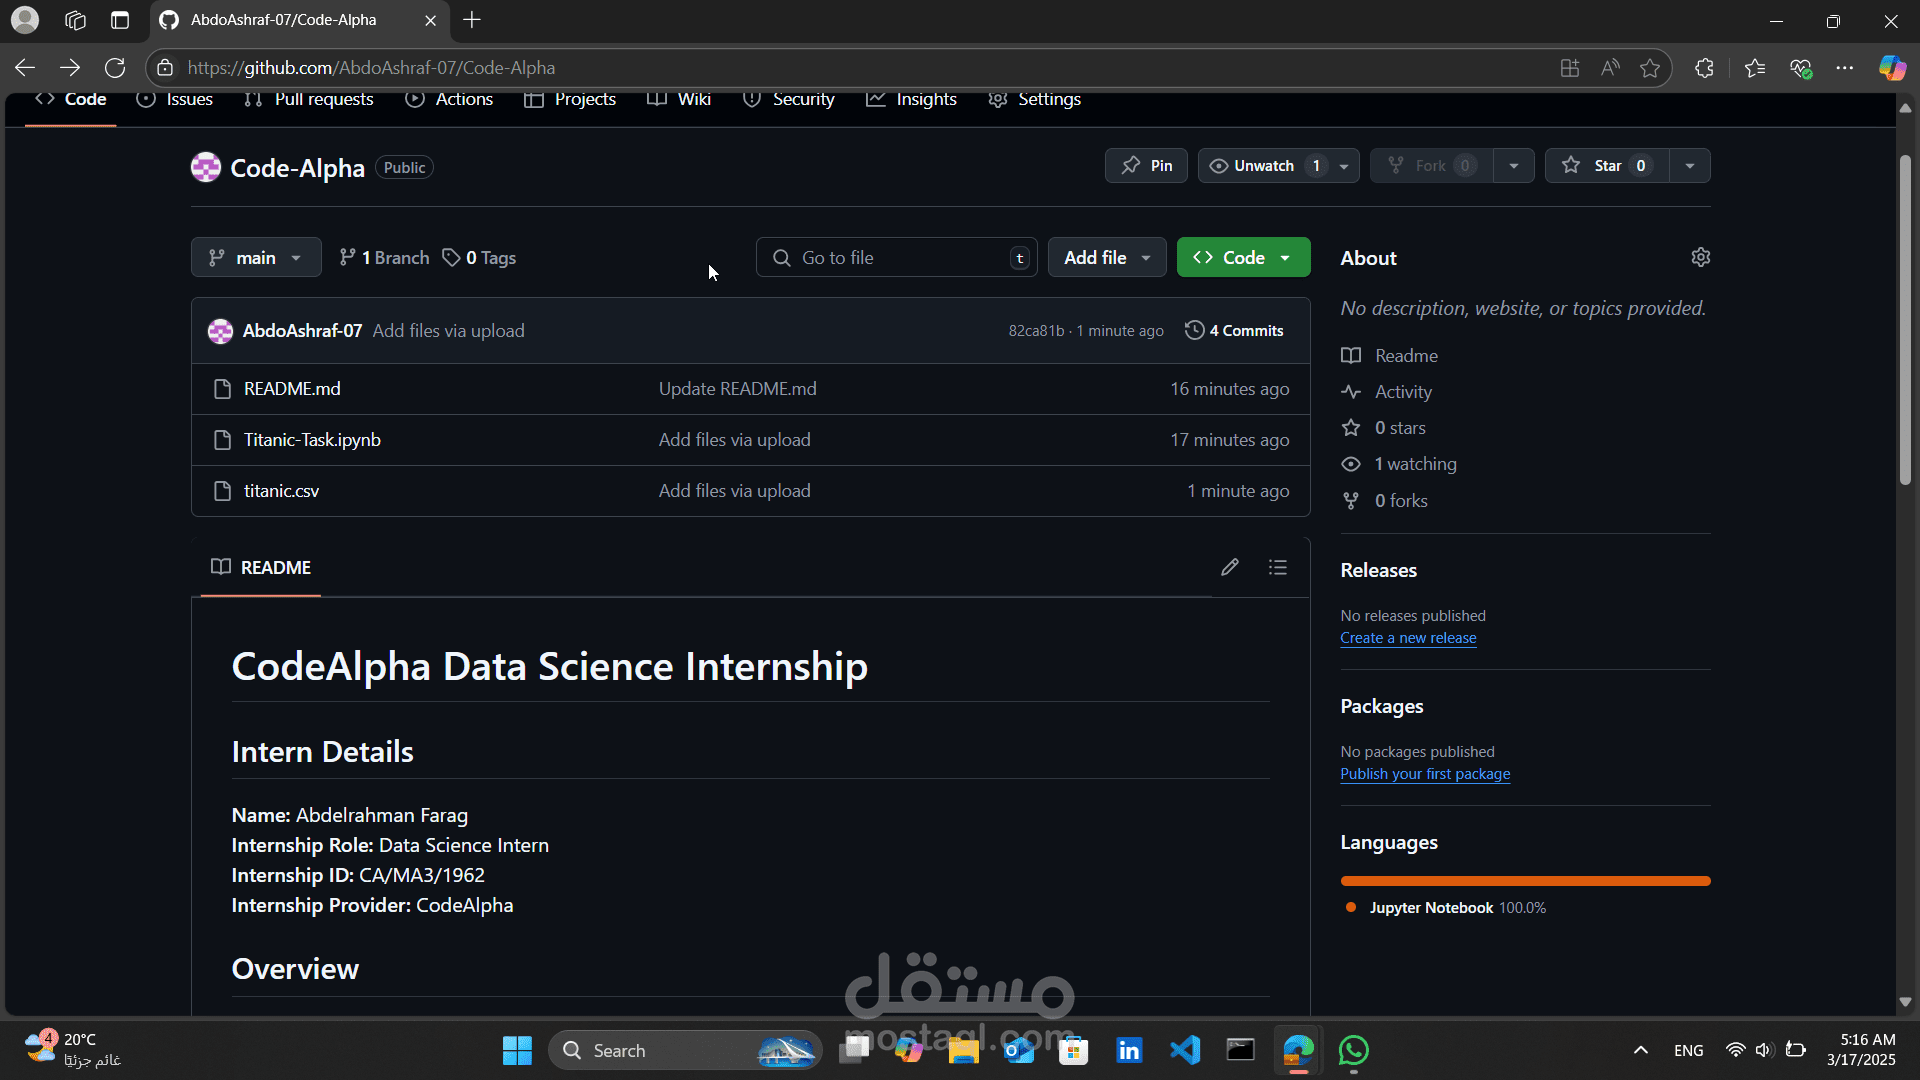The height and width of the screenshot is (1080, 1920).
Task: Click the Workspaces icon in the title bar
Action: point(75,20)
